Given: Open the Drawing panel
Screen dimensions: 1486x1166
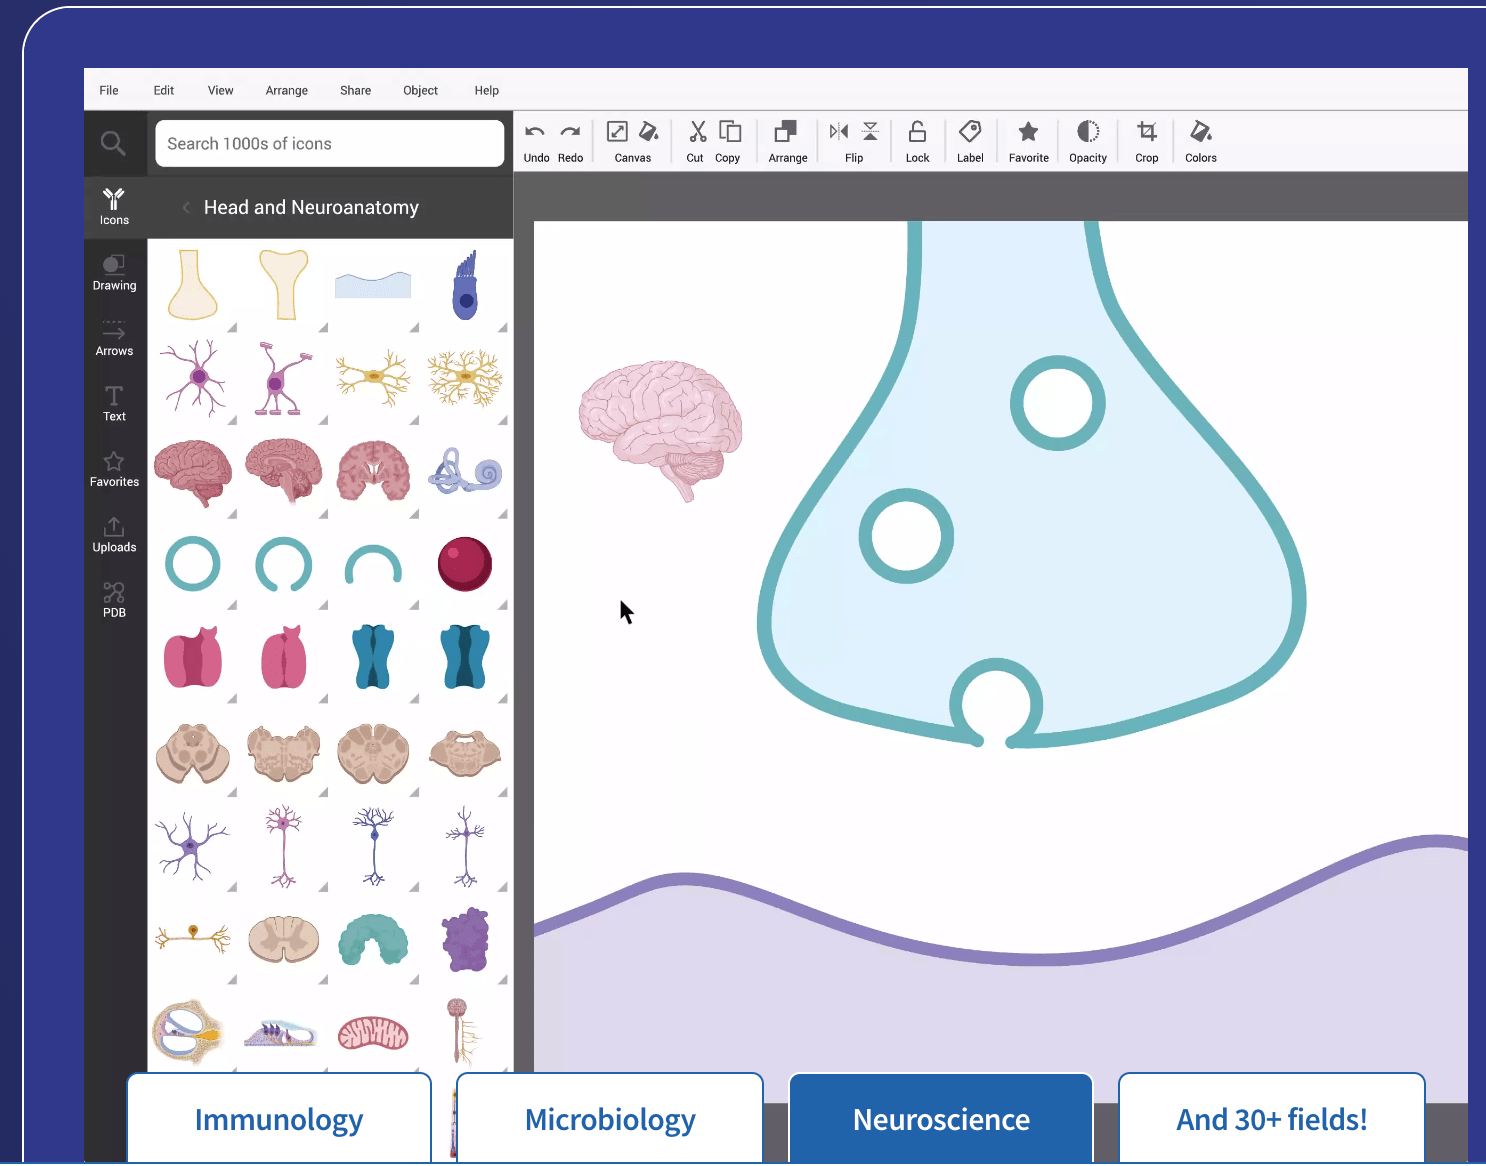Looking at the screenshot, I should coord(113,271).
